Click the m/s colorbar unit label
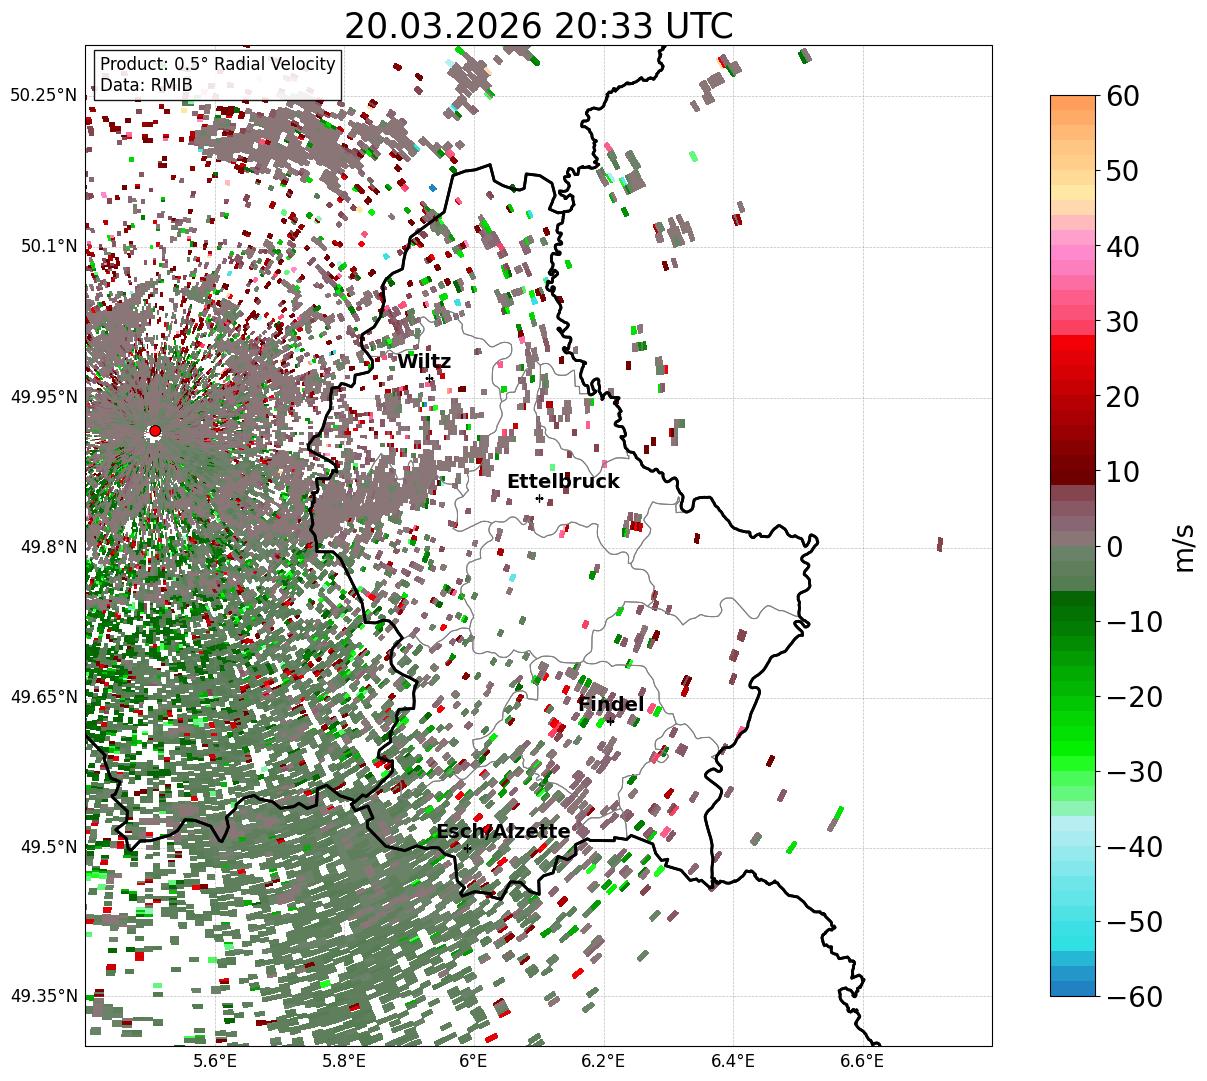The height and width of the screenshot is (1081, 1207). click(x=1185, y=546)
